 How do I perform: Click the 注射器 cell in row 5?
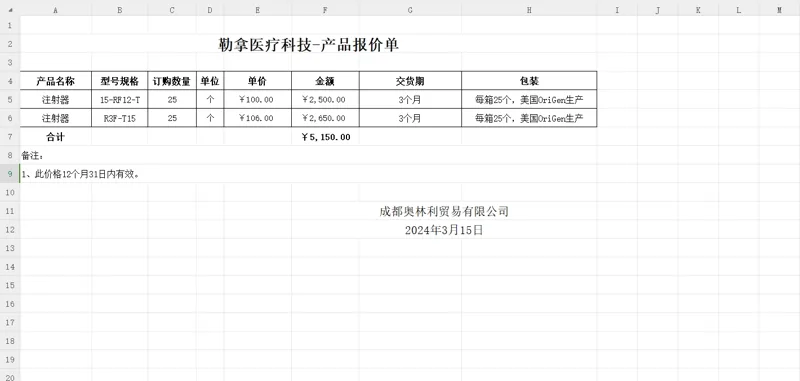tap(56, 99)
